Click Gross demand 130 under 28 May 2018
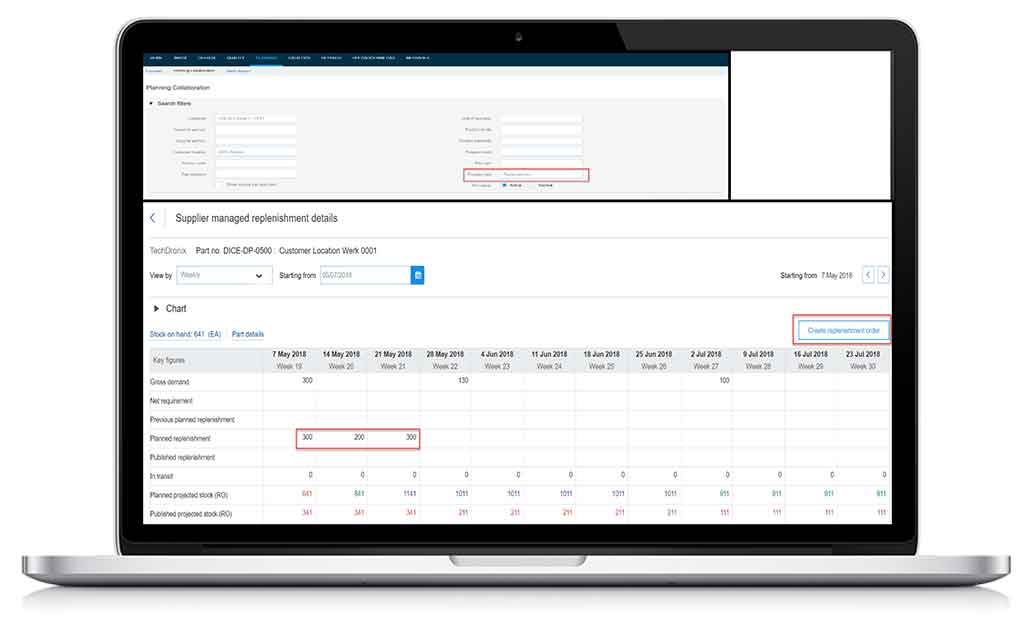The image size is (1024, 624). pos(463,381)
